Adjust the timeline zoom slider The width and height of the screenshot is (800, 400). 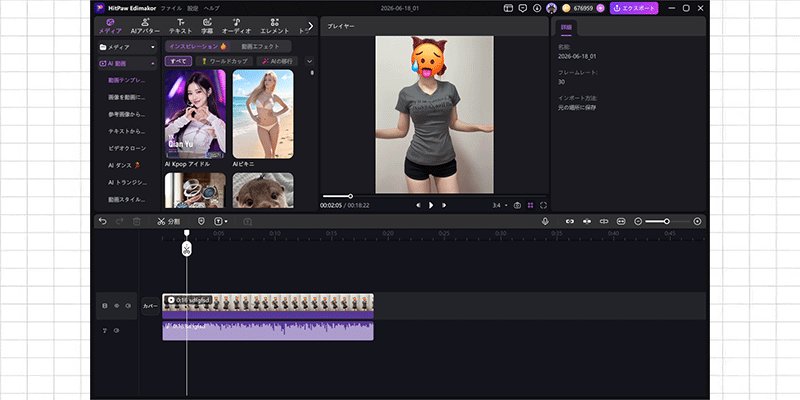click(669, 221)
